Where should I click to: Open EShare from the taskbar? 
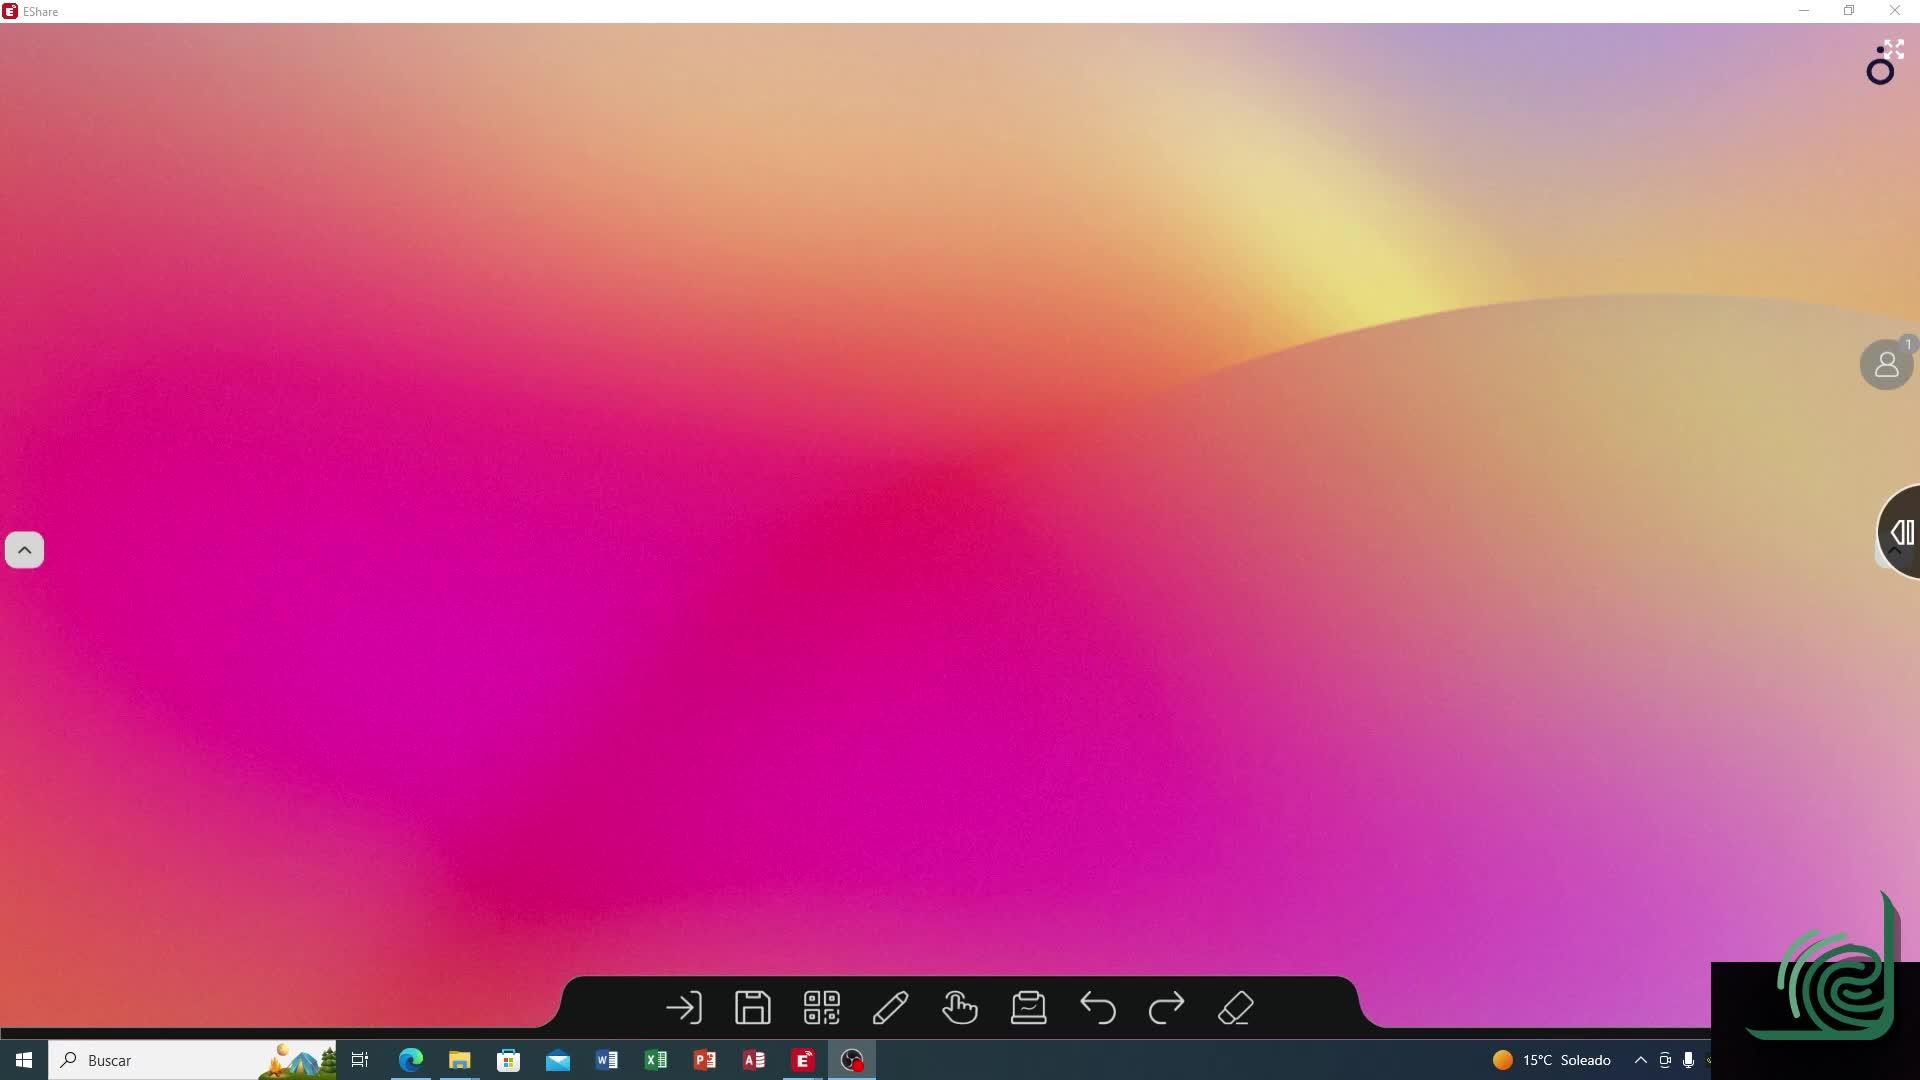click(x=803, y=1060)
